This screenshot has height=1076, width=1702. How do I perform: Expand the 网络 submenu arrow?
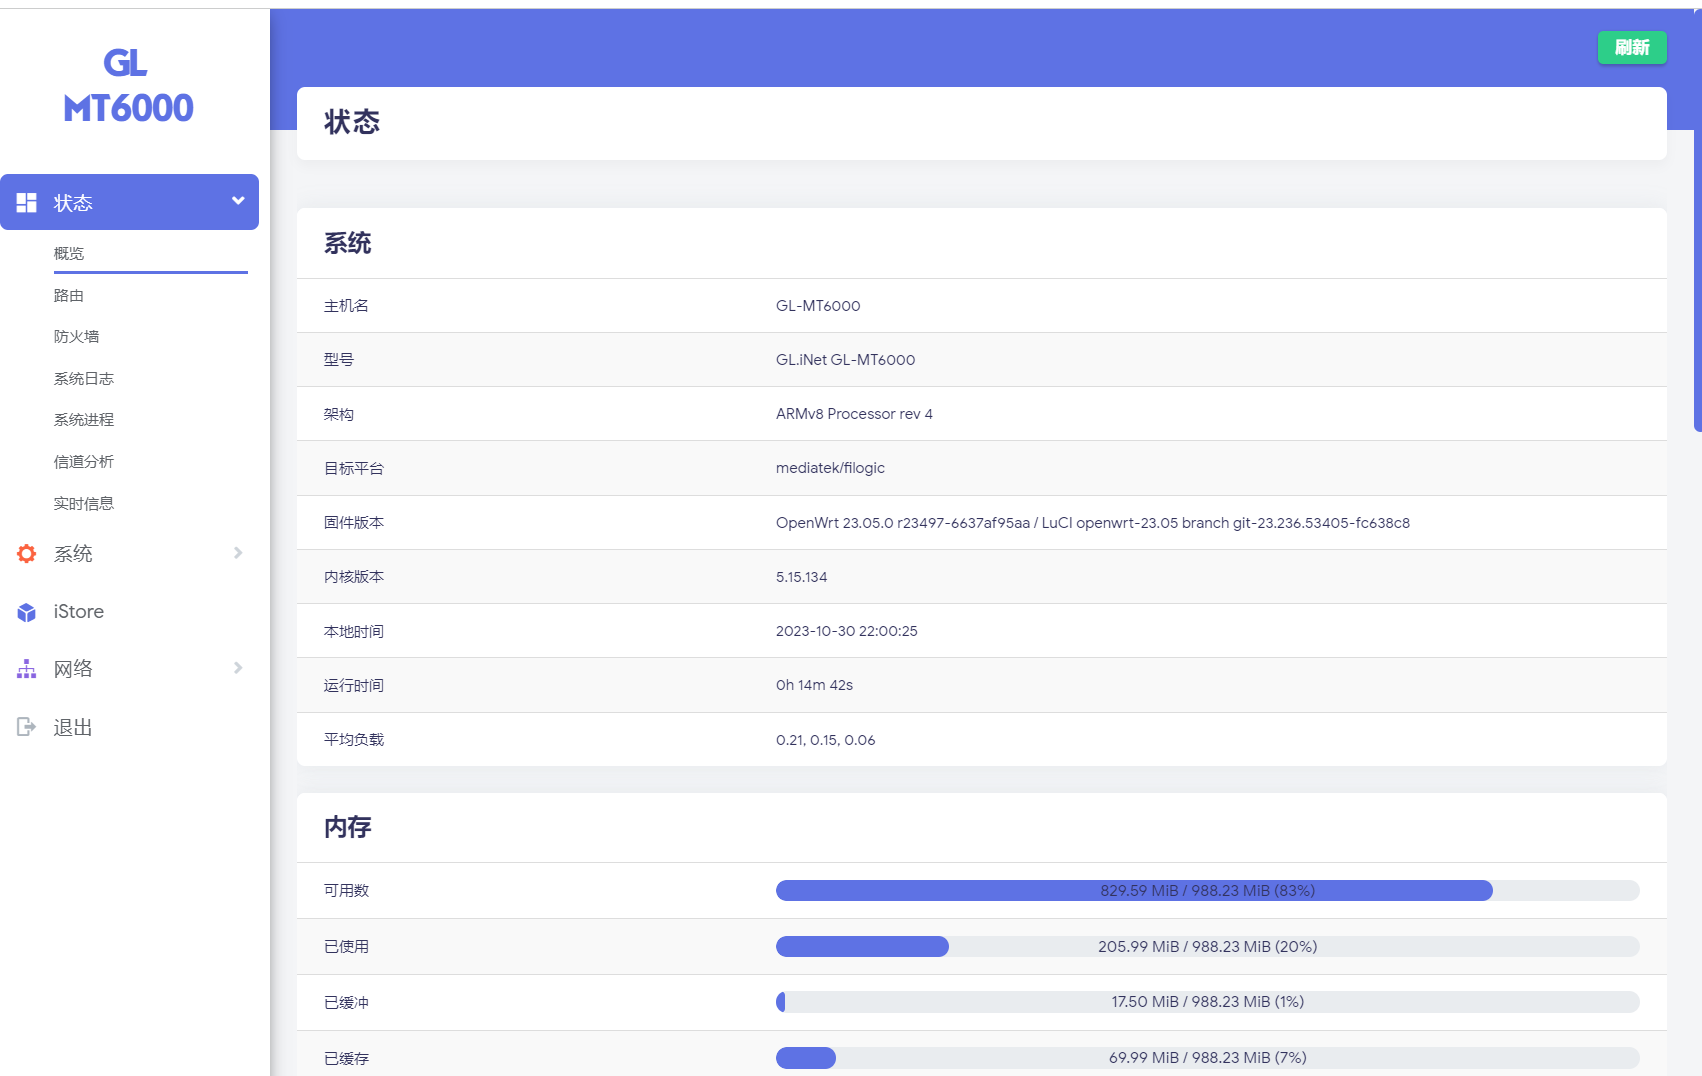click(238, 668)
